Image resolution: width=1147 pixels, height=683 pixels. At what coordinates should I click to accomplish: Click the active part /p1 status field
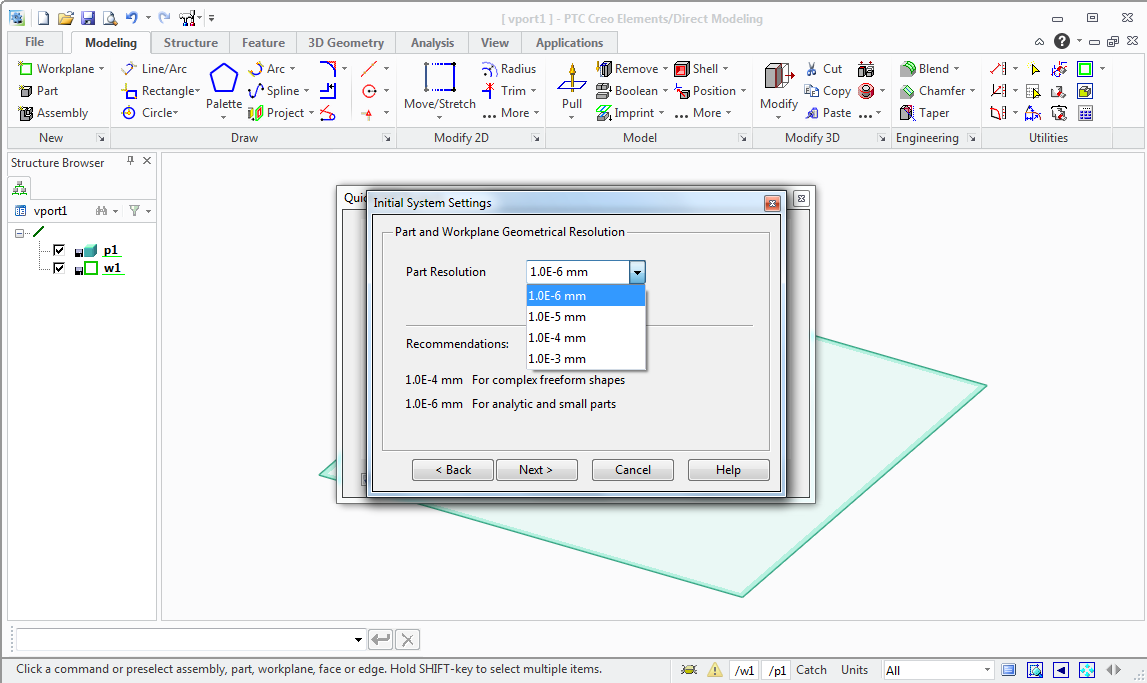(x=776, y=670)
